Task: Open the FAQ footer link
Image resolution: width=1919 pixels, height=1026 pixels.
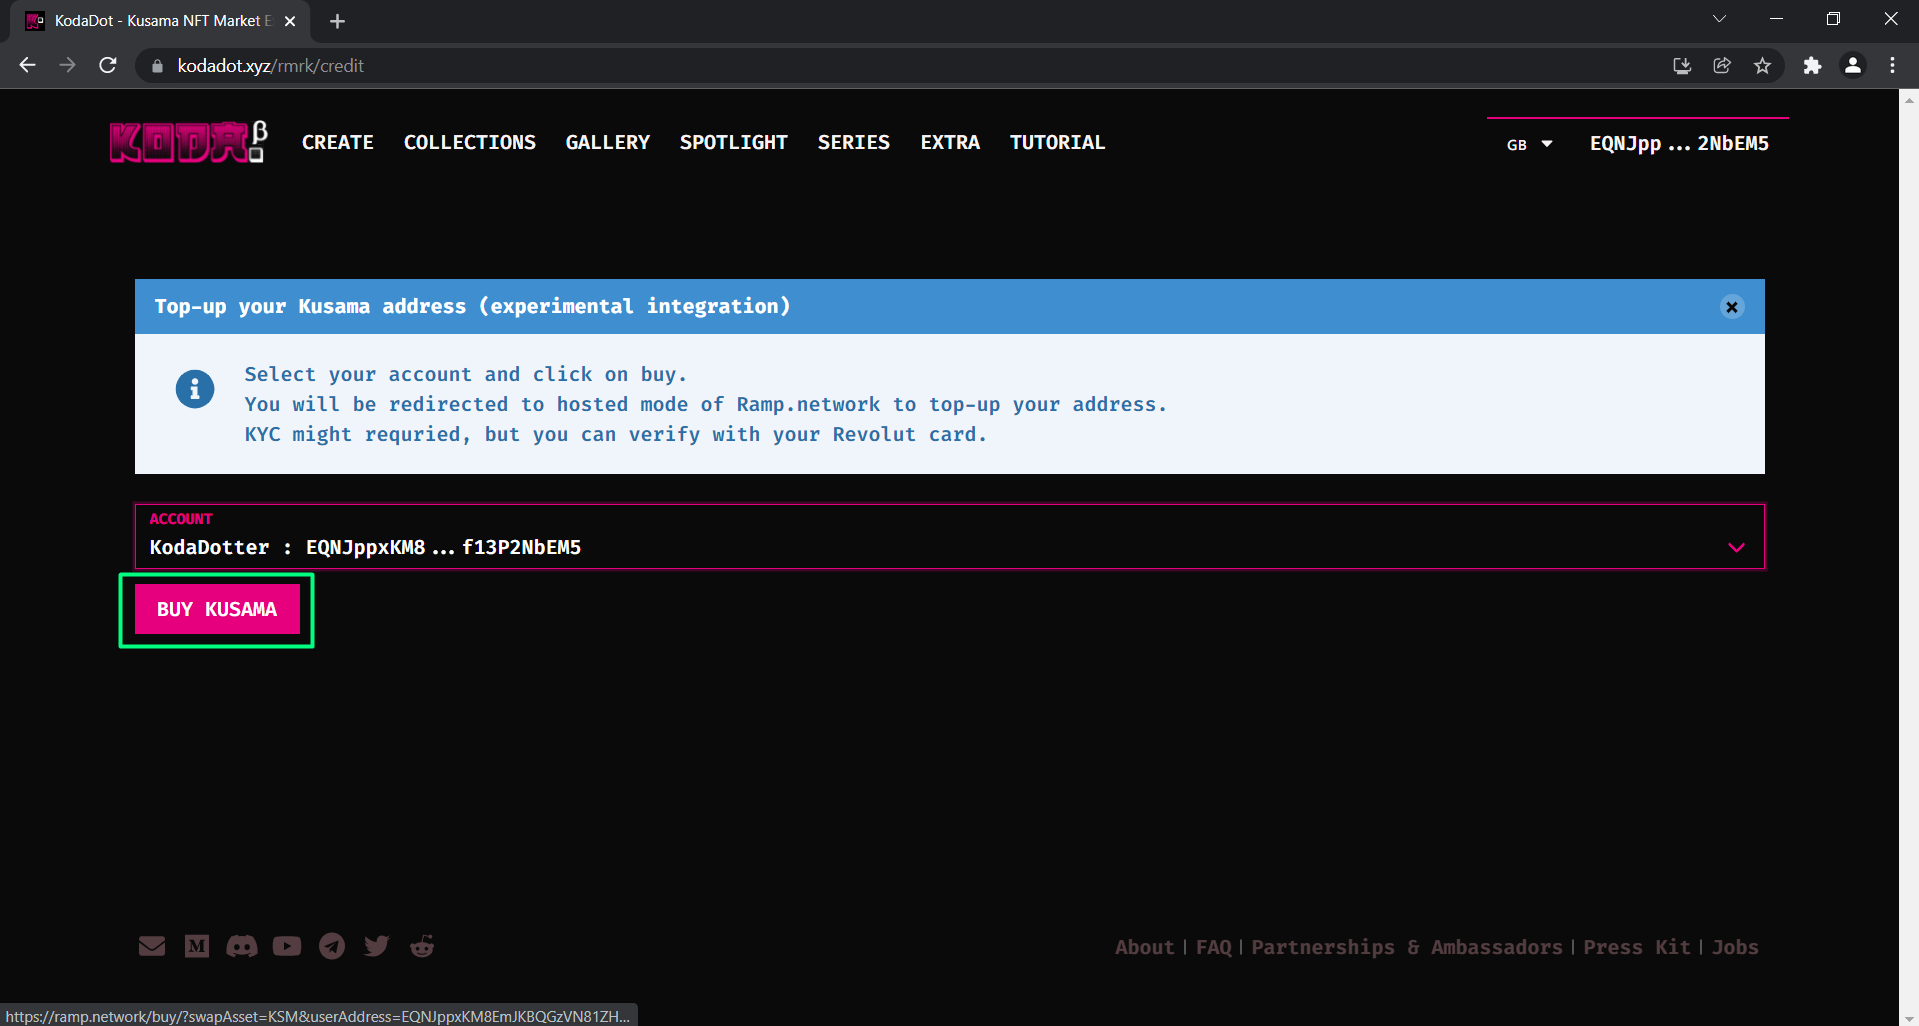Action: tap(1214, 947)
